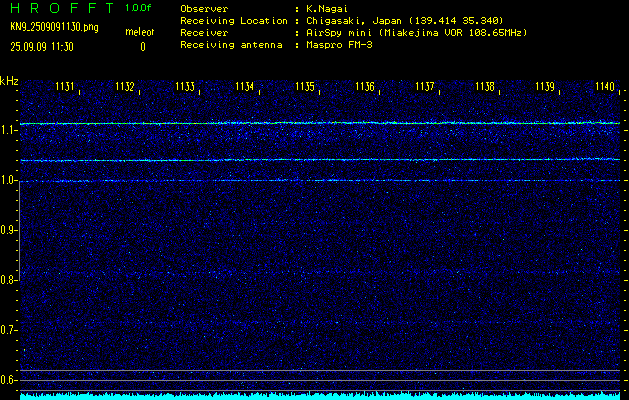629x400 pixels.
Task: Click time marker 1134
Action: click(x=245, y=86)
